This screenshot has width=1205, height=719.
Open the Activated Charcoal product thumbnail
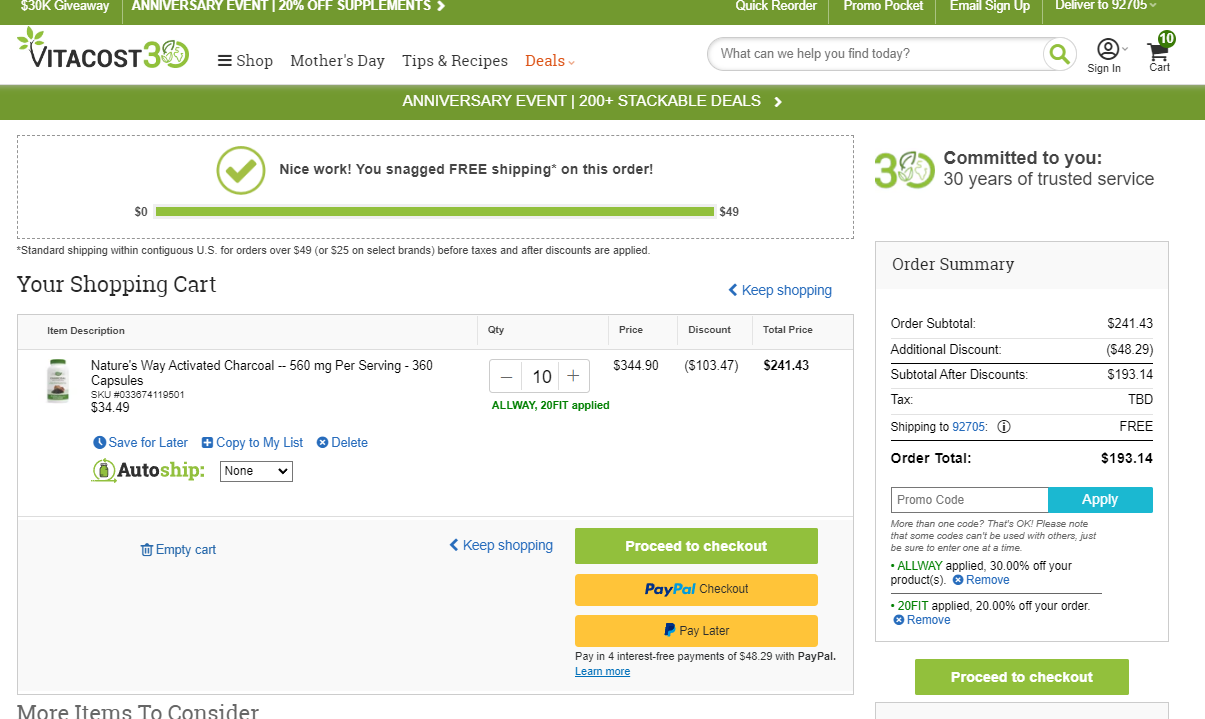58,381
